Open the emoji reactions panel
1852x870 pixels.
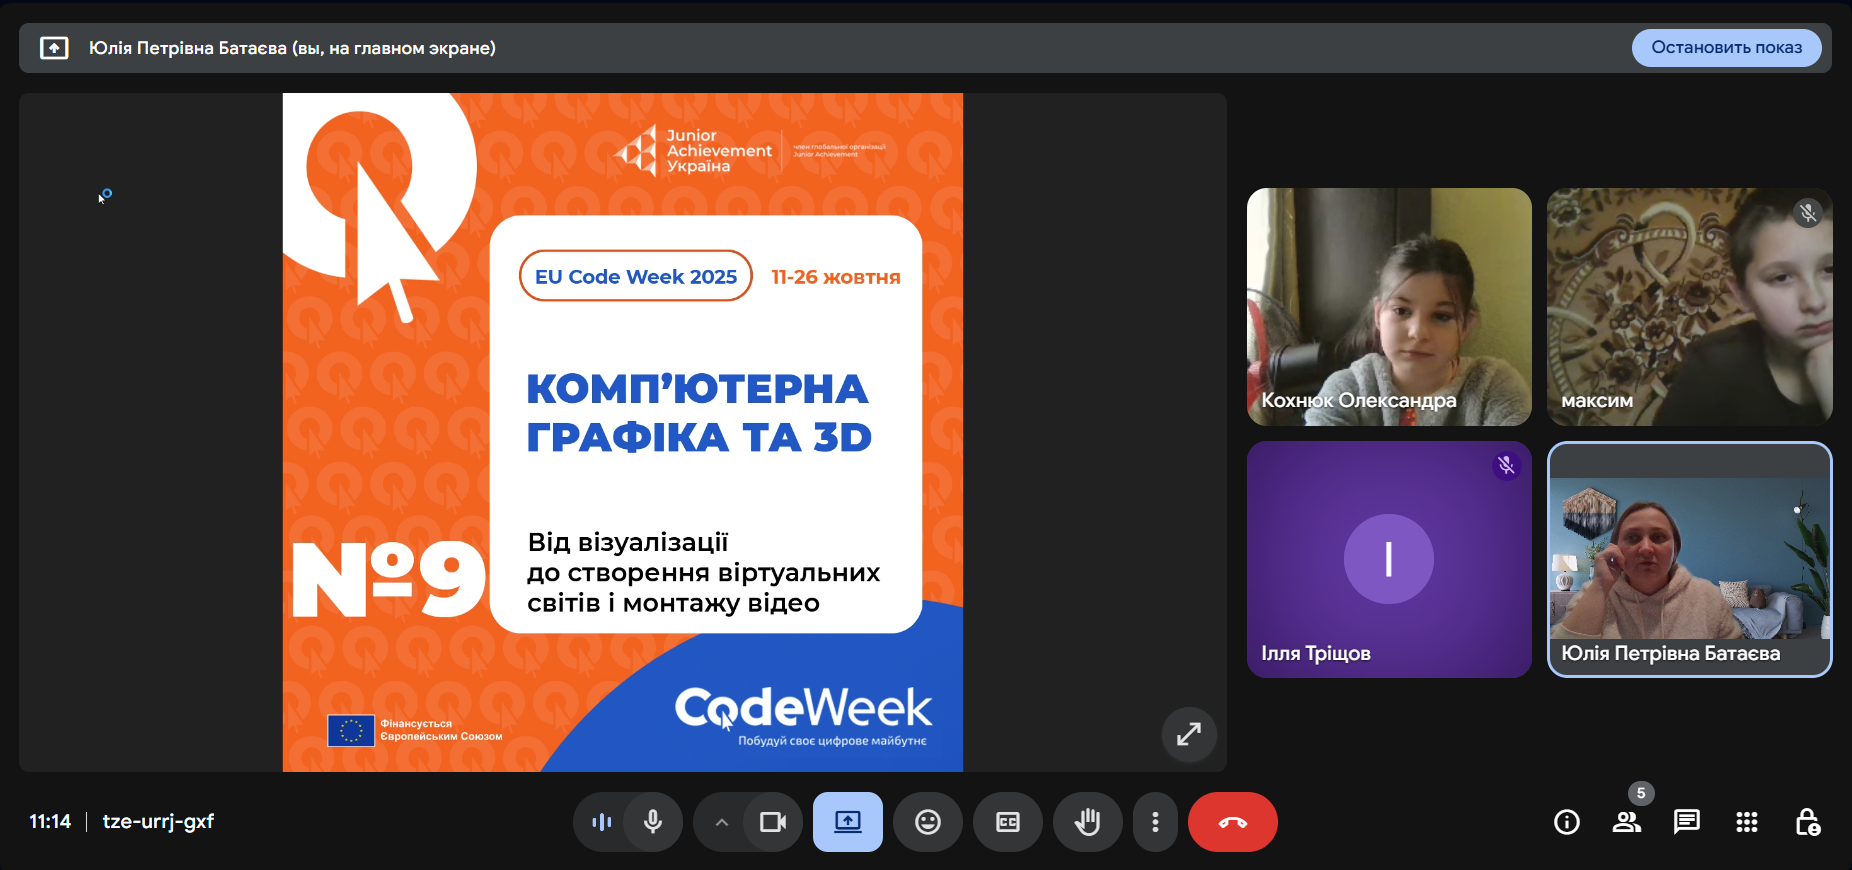(928, 822)
